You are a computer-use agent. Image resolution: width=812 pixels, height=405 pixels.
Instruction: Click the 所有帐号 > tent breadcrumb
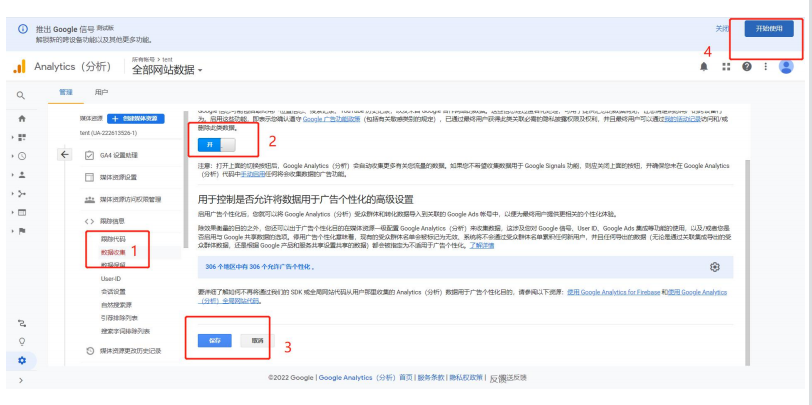click(152, 59)
